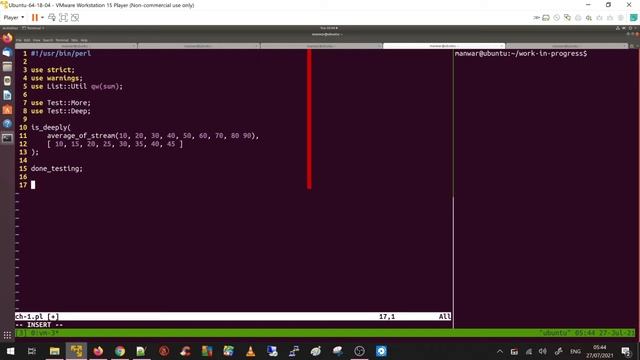Open Windows notification center
640x360 pixels.
(626, 351)
